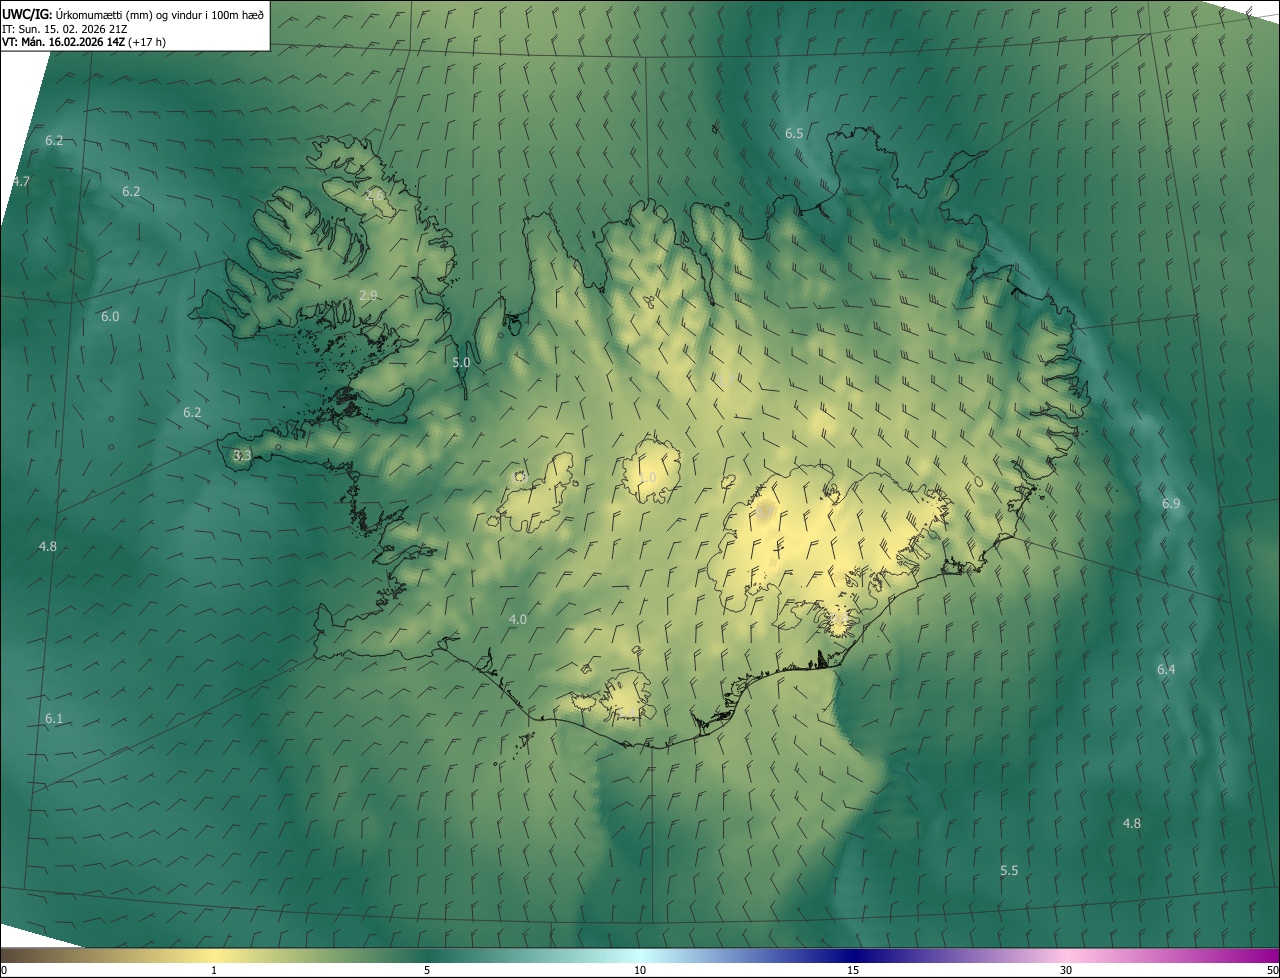Click the 6.9 value label
The width and height of the screenshot is (1280, 978).
(x=1171, y=504)
